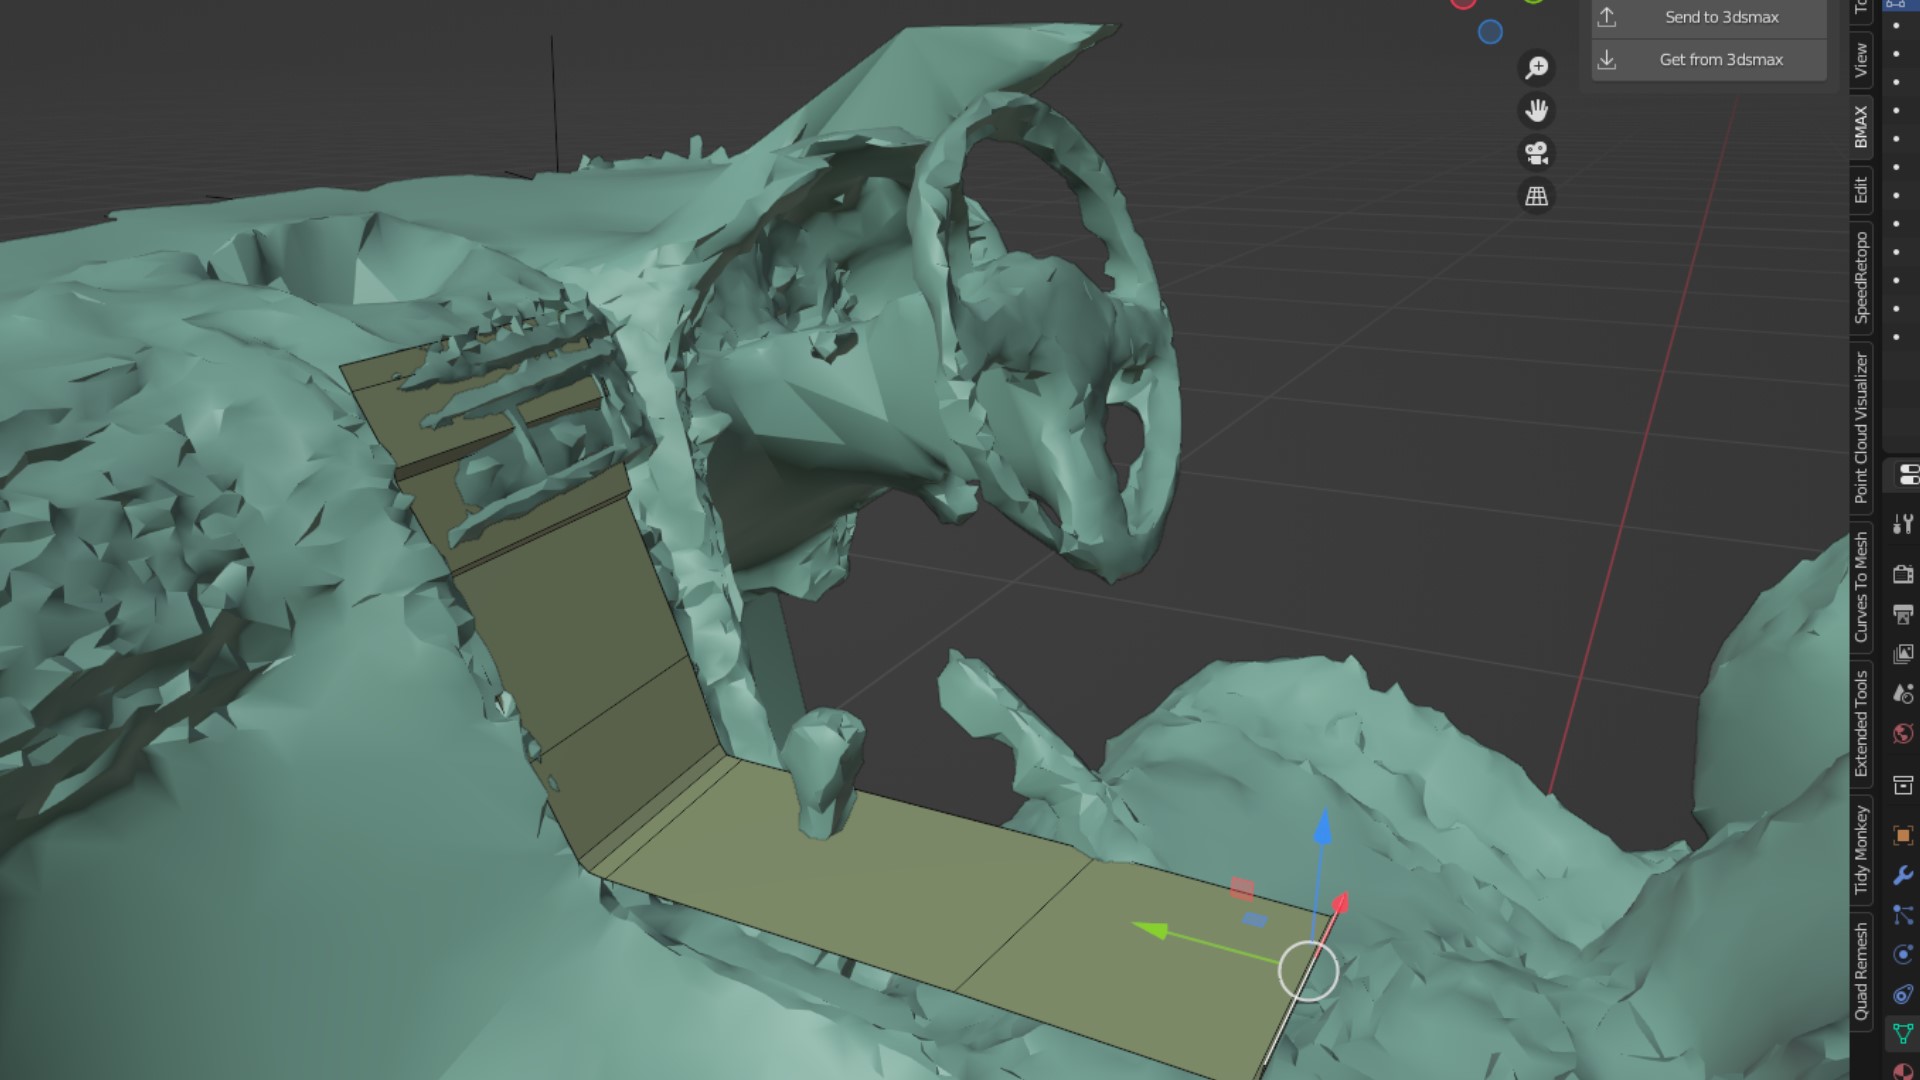Open the Tool properties tab icon
This screenshot has height=1080, width=1920.
click(x=1903, y=524)
